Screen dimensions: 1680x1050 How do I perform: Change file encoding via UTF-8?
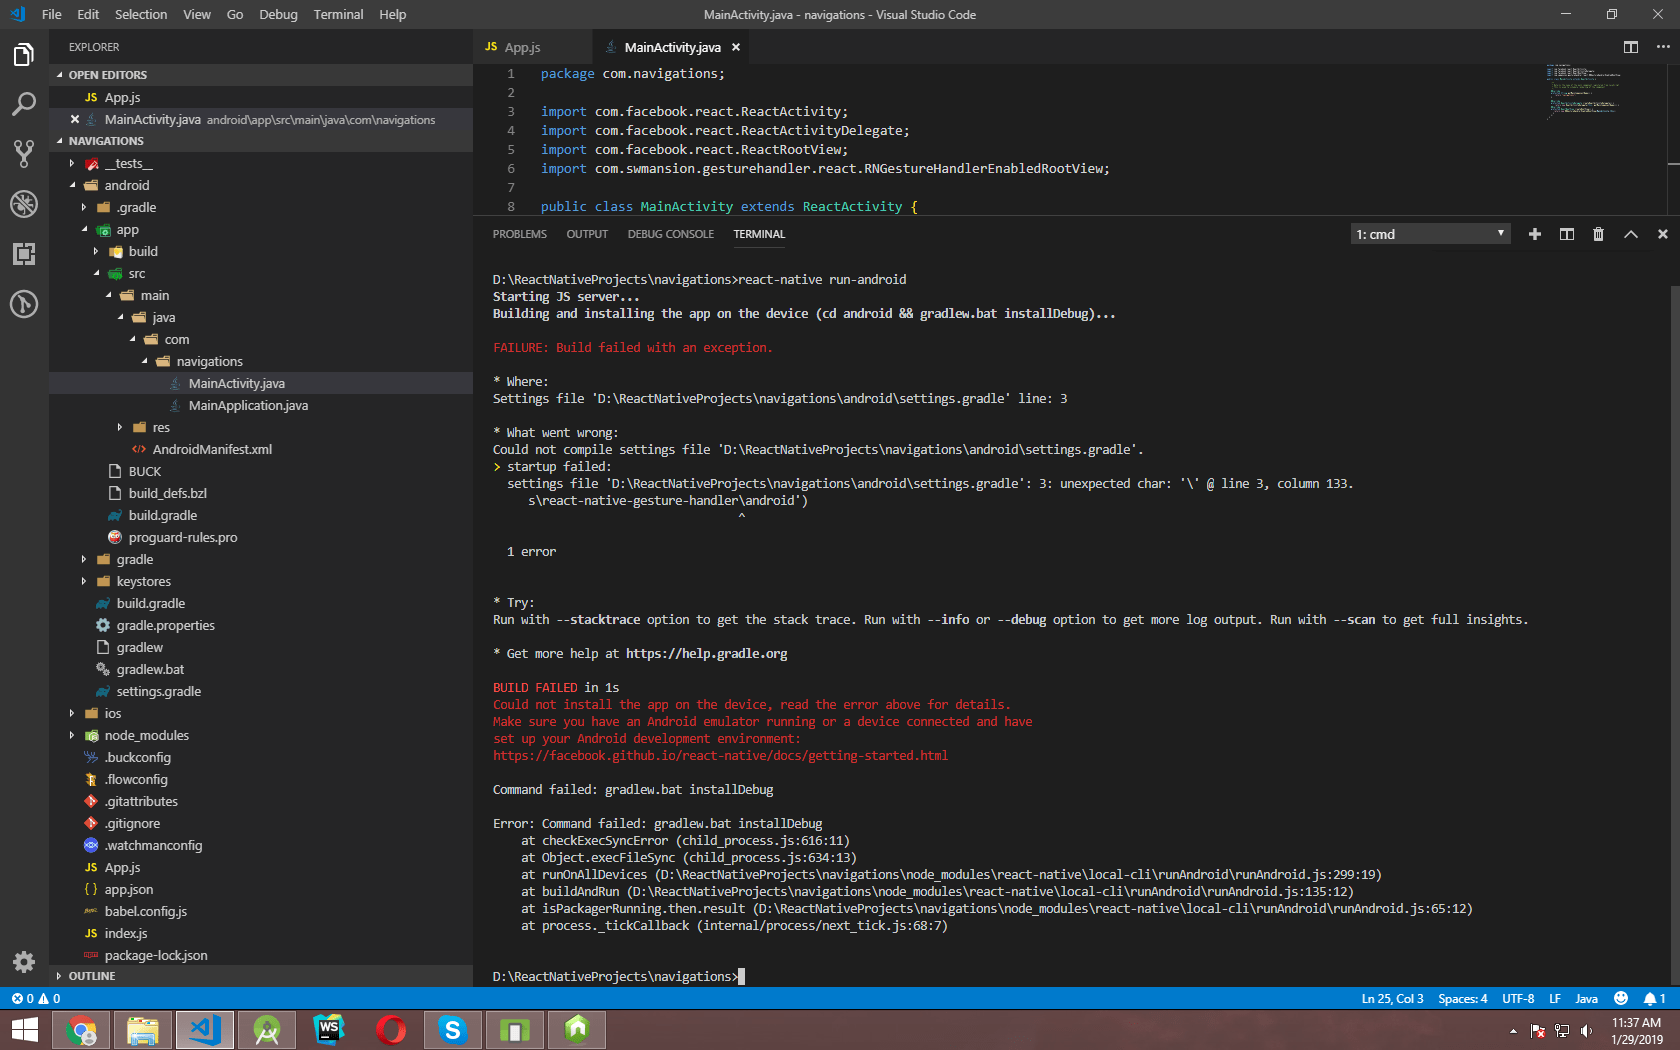(1517, 998)
